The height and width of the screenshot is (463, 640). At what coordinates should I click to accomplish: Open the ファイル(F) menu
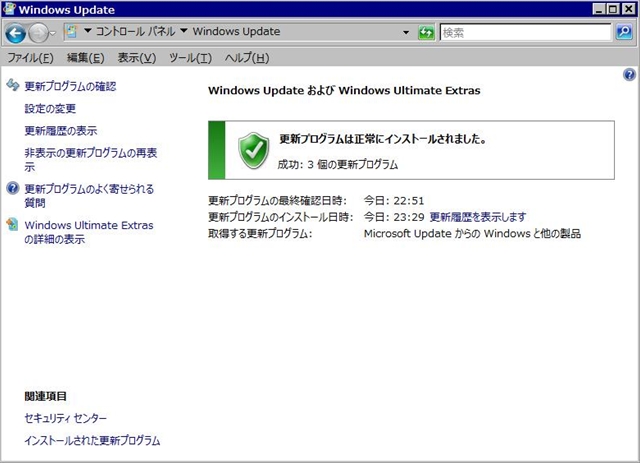point(31,58)
